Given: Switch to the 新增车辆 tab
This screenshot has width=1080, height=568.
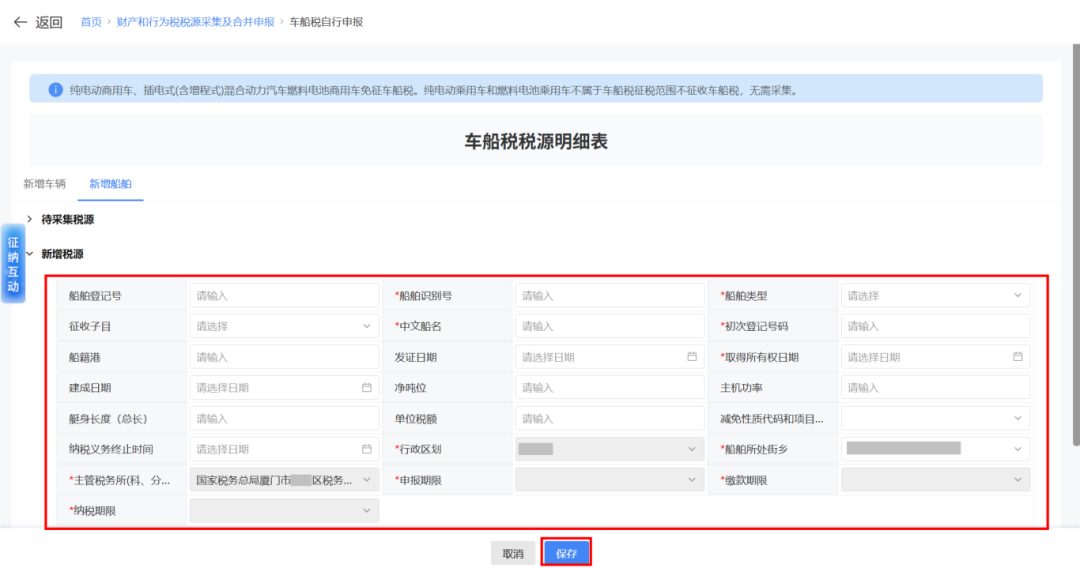Looking at the screenshot, I should tap(44, 184).
